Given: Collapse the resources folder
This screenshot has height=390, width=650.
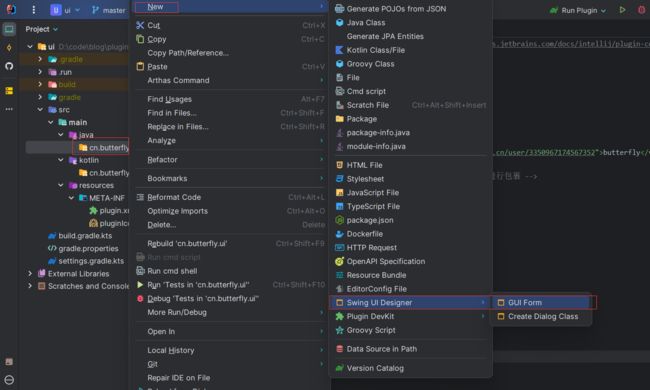Looking at the screenshot, I should 61,185.
